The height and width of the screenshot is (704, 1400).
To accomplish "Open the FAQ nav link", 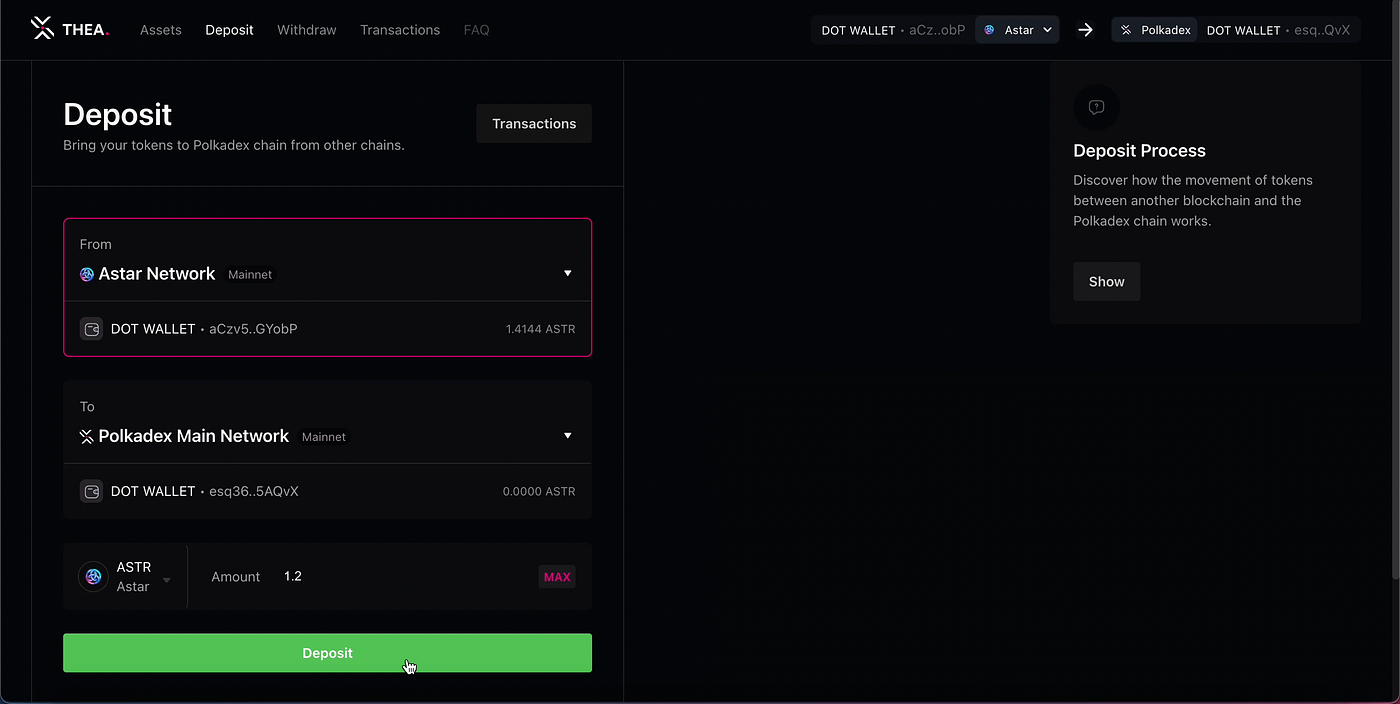I will pos(477,30).
